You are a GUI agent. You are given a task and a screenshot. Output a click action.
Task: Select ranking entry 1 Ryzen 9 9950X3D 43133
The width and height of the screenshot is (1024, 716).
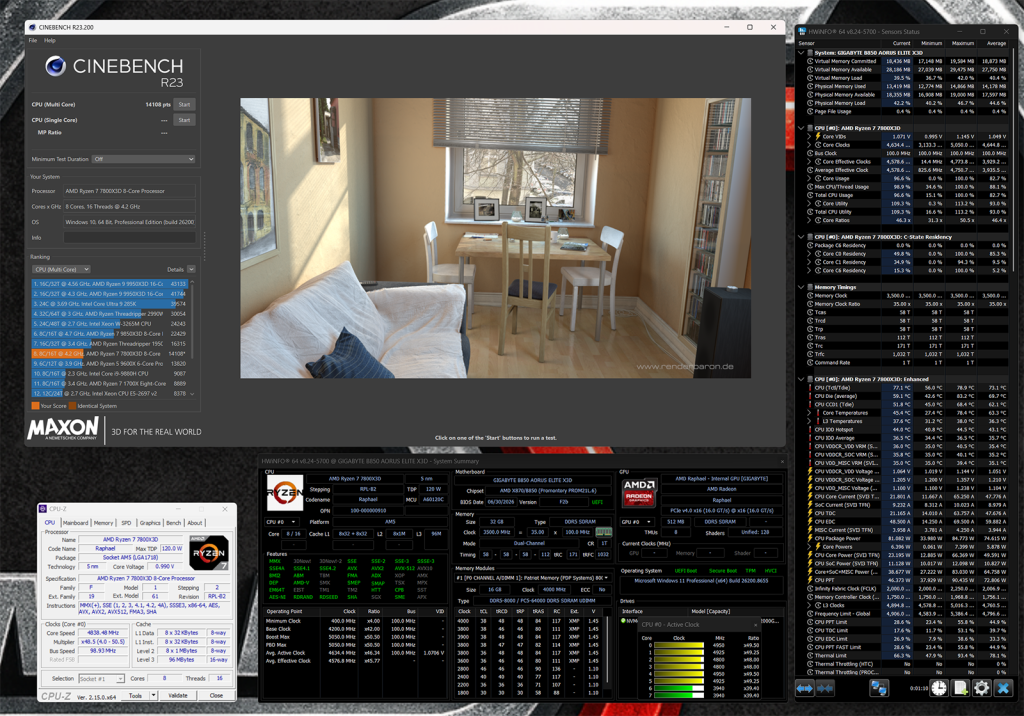pyautogui.click(x=110, y=284)
